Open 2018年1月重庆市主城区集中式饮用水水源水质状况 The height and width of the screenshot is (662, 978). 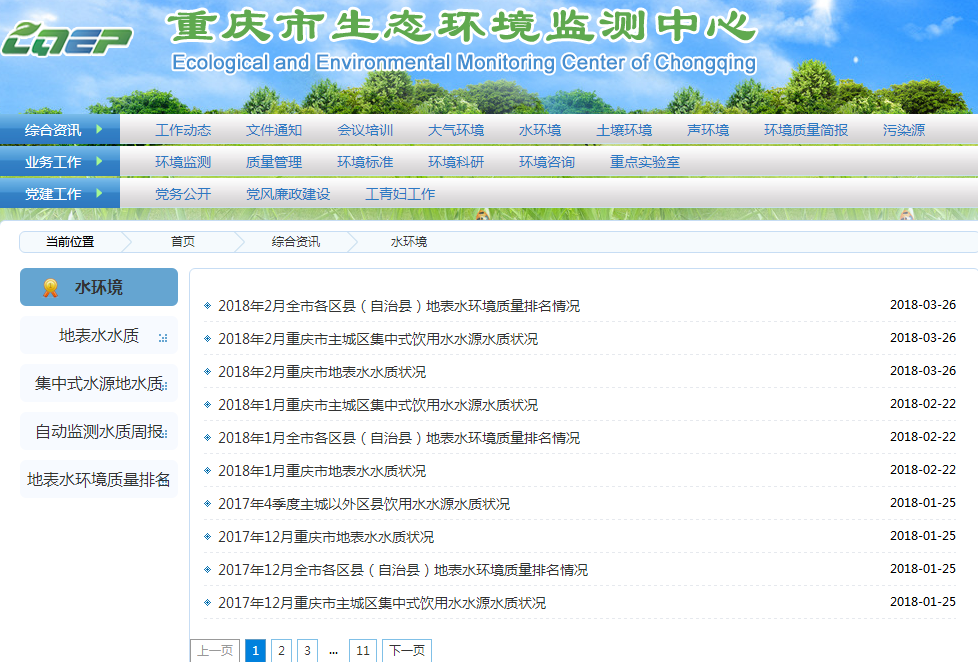click(378, 405)
